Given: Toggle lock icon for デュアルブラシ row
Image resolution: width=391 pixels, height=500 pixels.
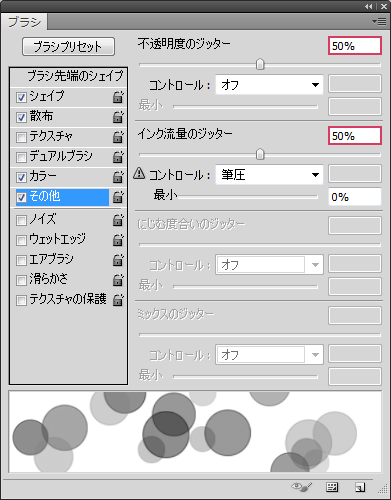Looking at the screenshot, I should [118, 157].
